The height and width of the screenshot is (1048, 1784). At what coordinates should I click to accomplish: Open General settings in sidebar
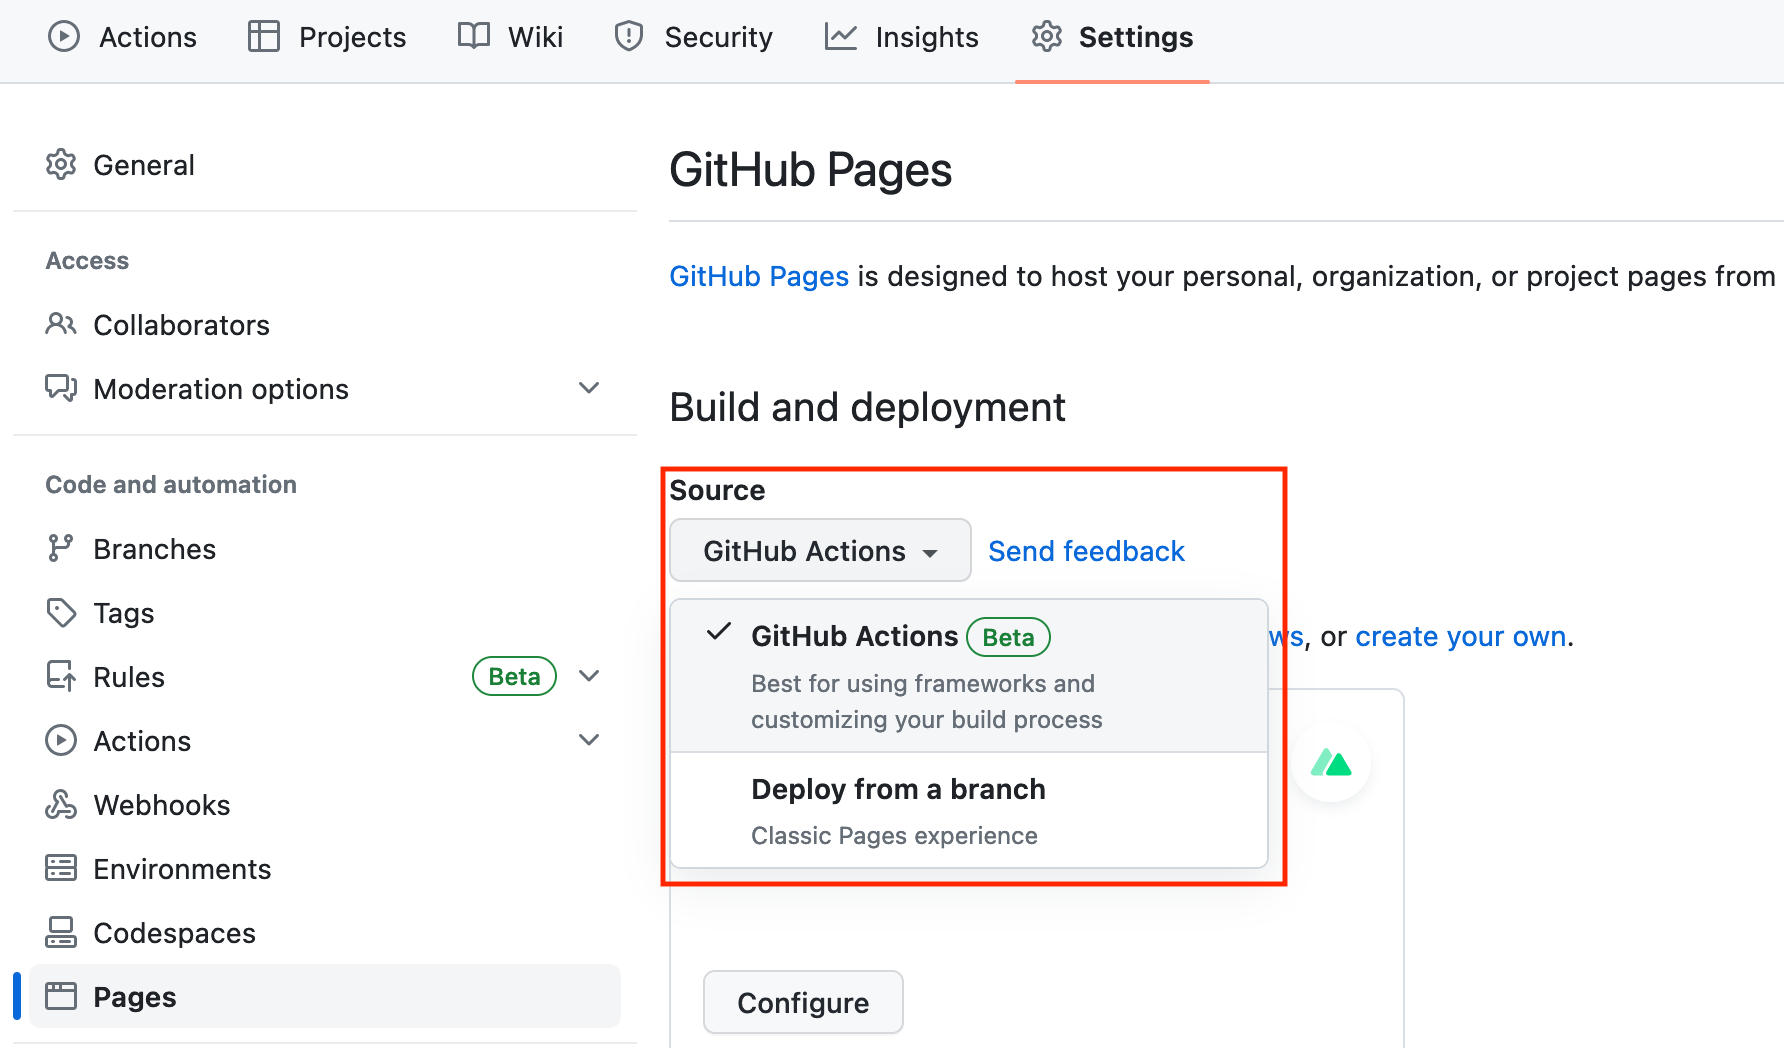(325, 165)
